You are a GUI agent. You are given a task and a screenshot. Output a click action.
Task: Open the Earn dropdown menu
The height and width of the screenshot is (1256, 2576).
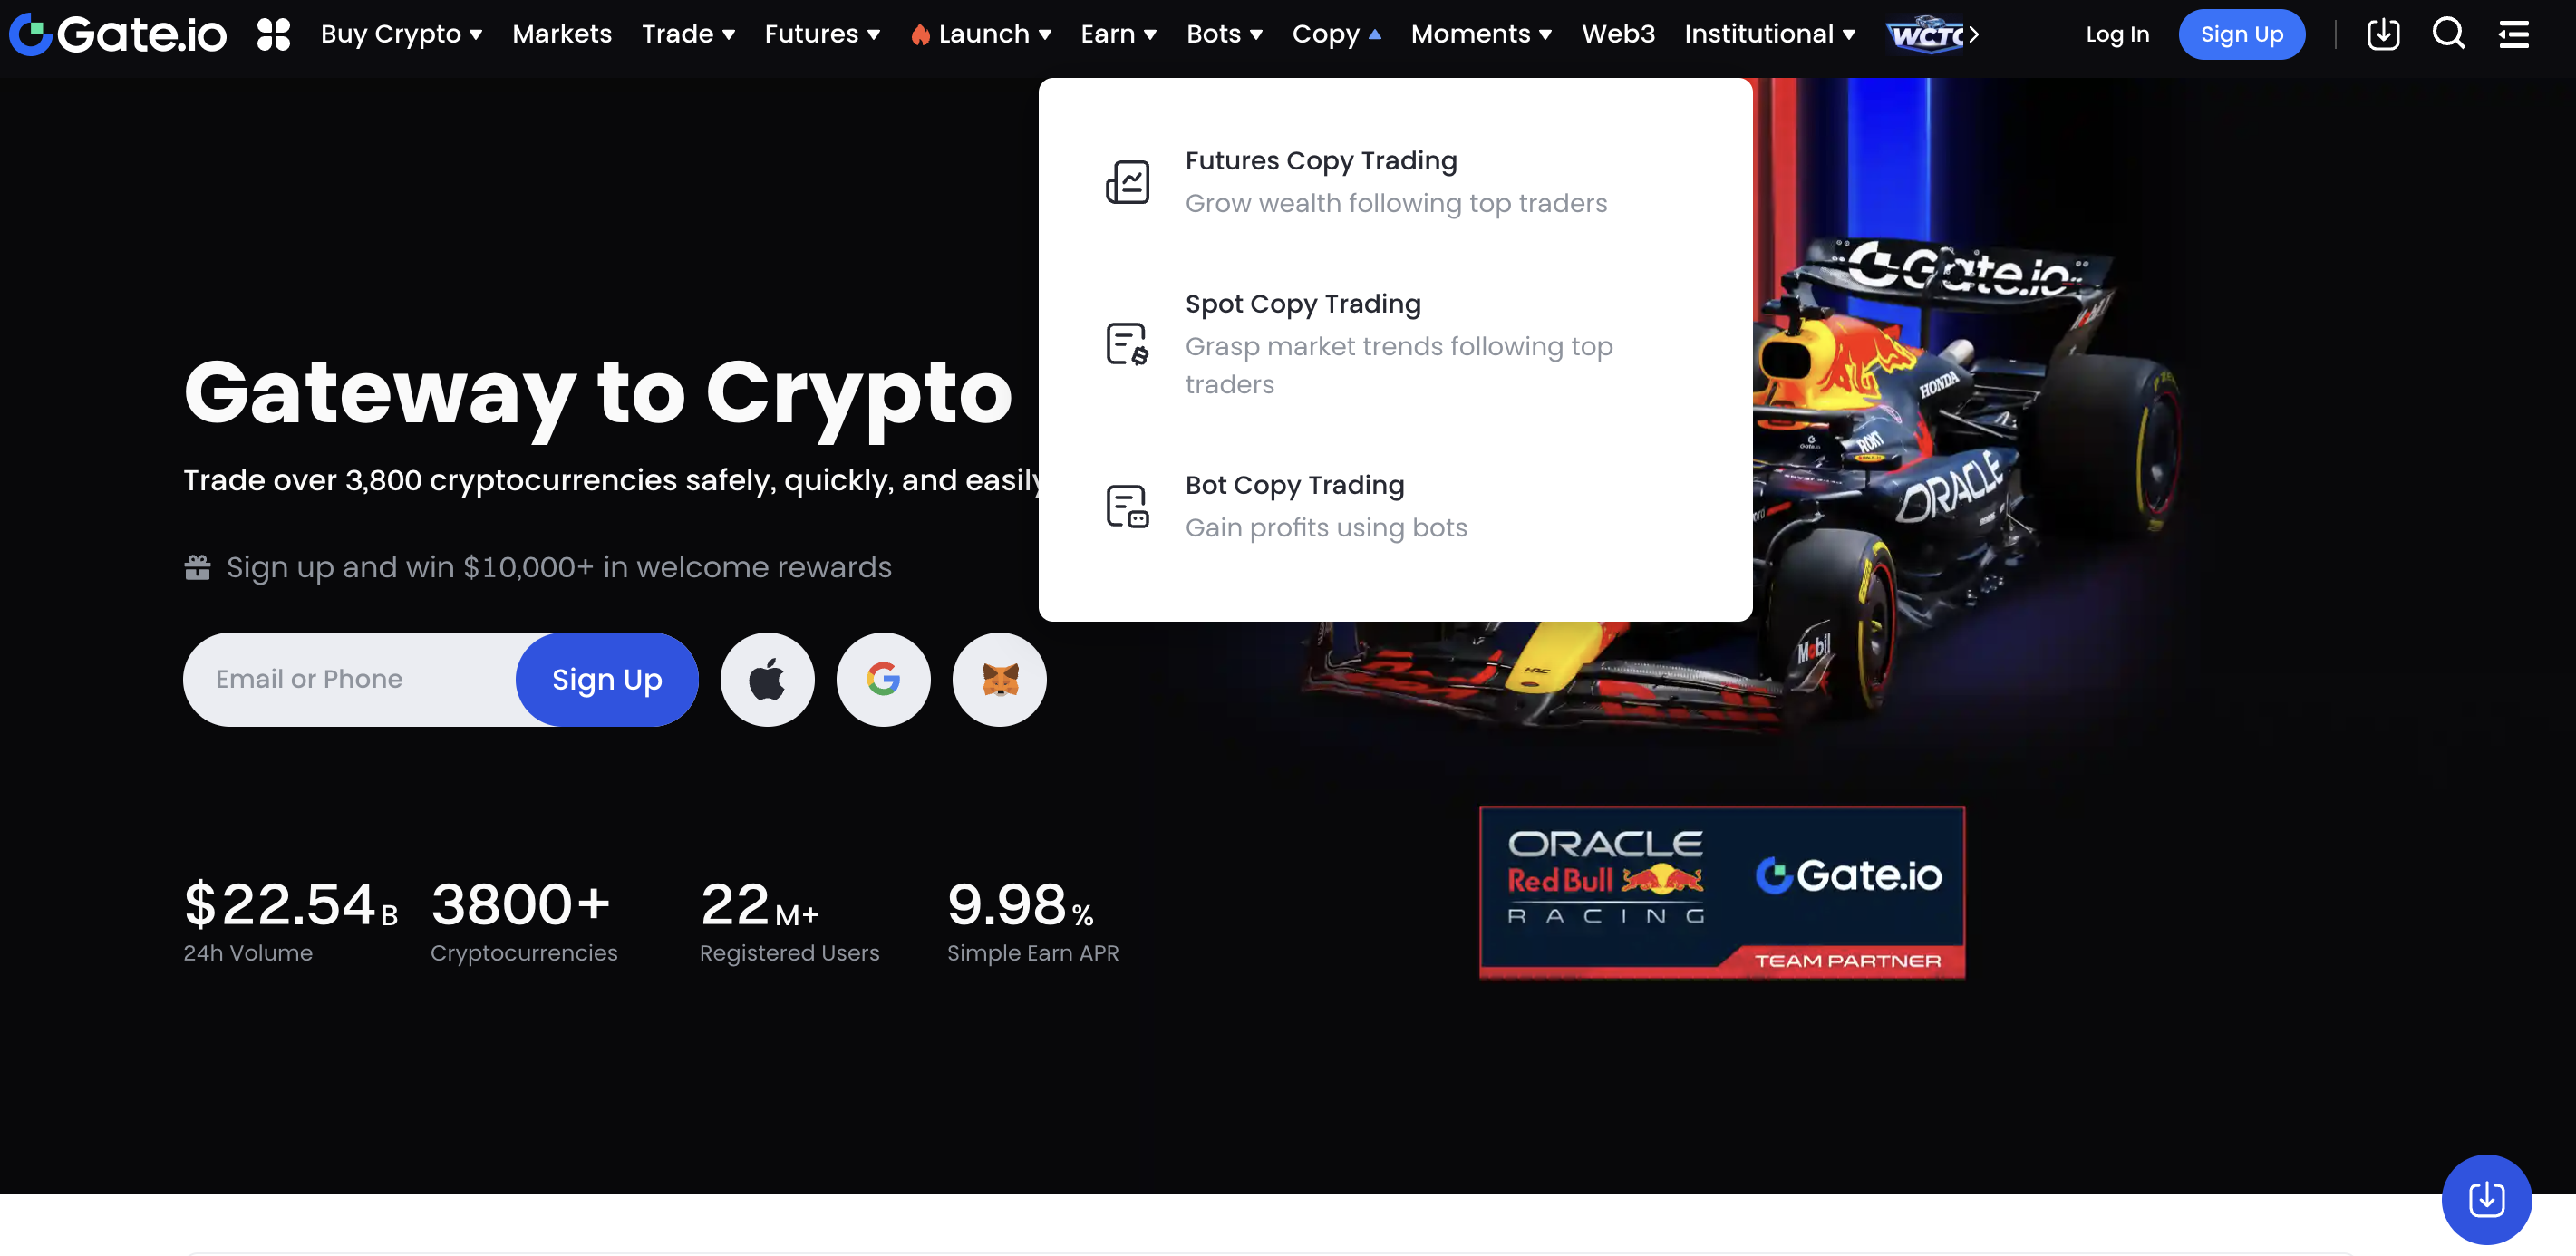click(1118, 34)
